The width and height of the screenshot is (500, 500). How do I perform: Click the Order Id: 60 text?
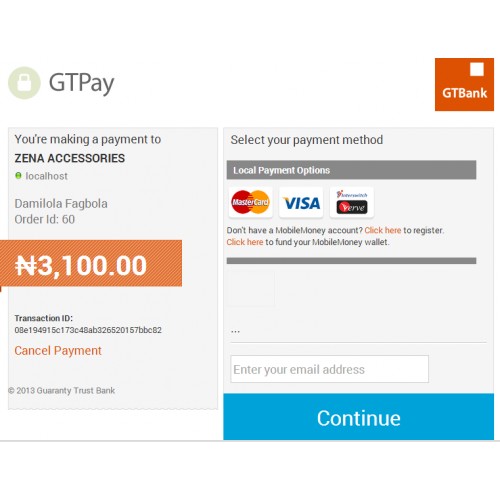click(45, 219)
